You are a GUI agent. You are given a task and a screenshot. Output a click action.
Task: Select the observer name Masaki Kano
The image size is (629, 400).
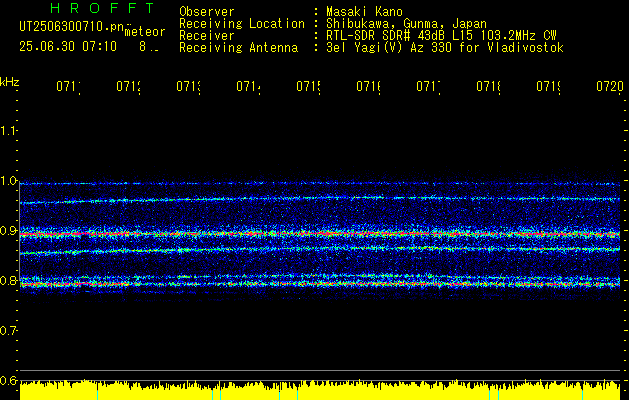364,12
